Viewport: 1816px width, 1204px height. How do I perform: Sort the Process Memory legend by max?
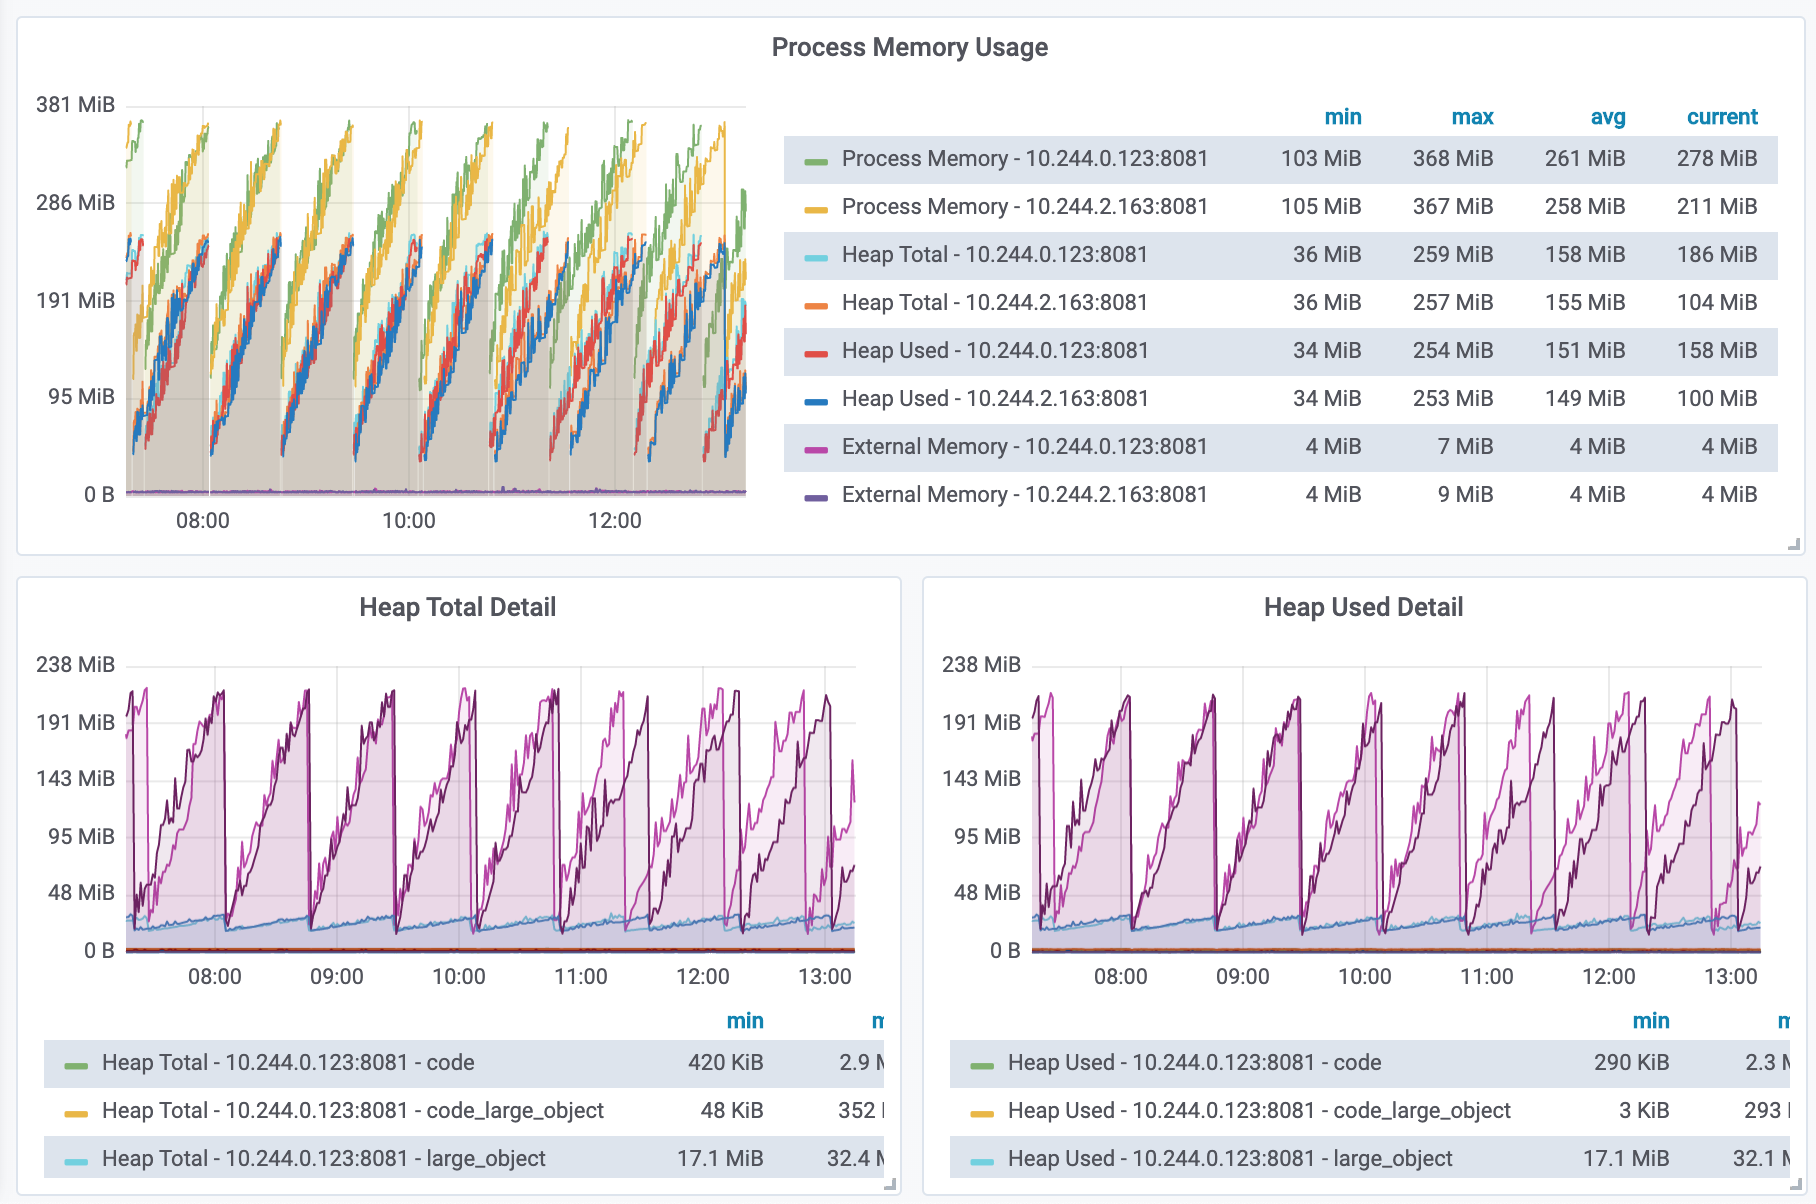pyautogui.click(x=1472, y=117)
